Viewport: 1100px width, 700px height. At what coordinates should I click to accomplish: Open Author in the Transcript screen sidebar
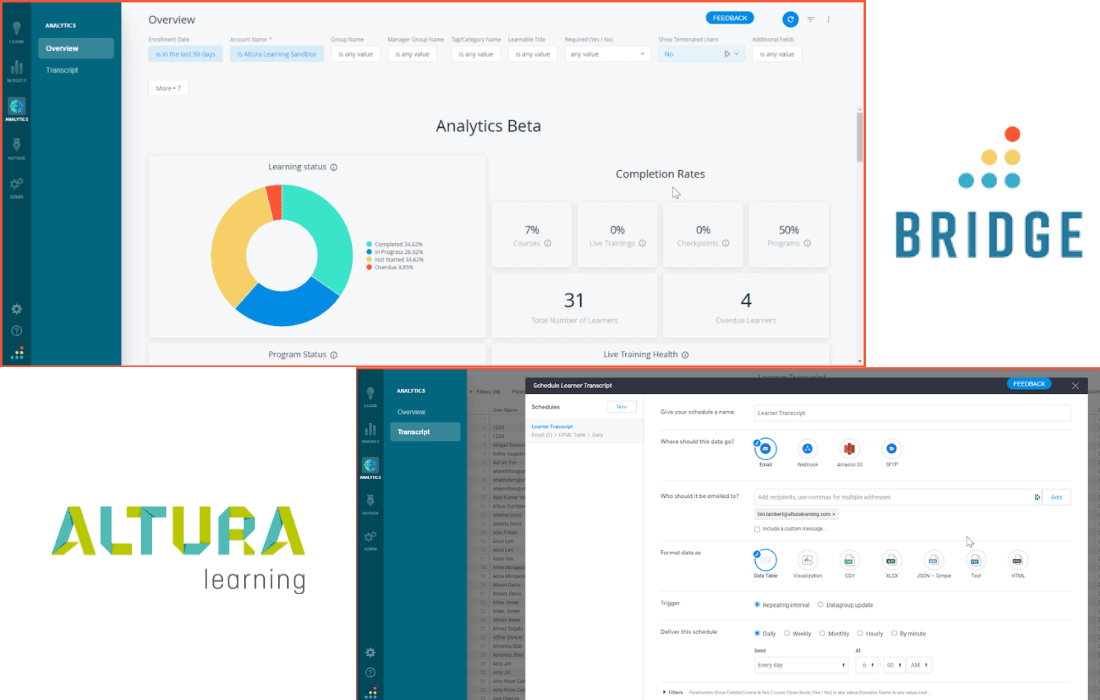click(x=370, y=504)
